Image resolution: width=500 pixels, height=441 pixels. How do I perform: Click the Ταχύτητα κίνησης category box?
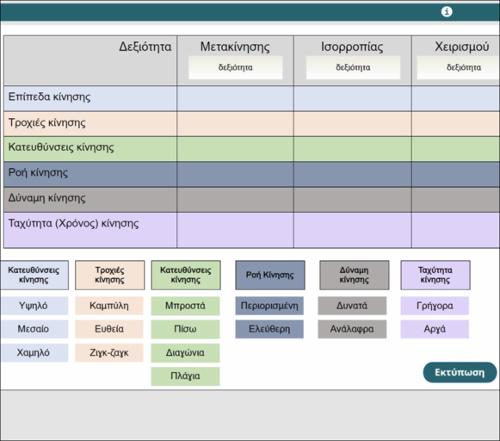[435, 275]
